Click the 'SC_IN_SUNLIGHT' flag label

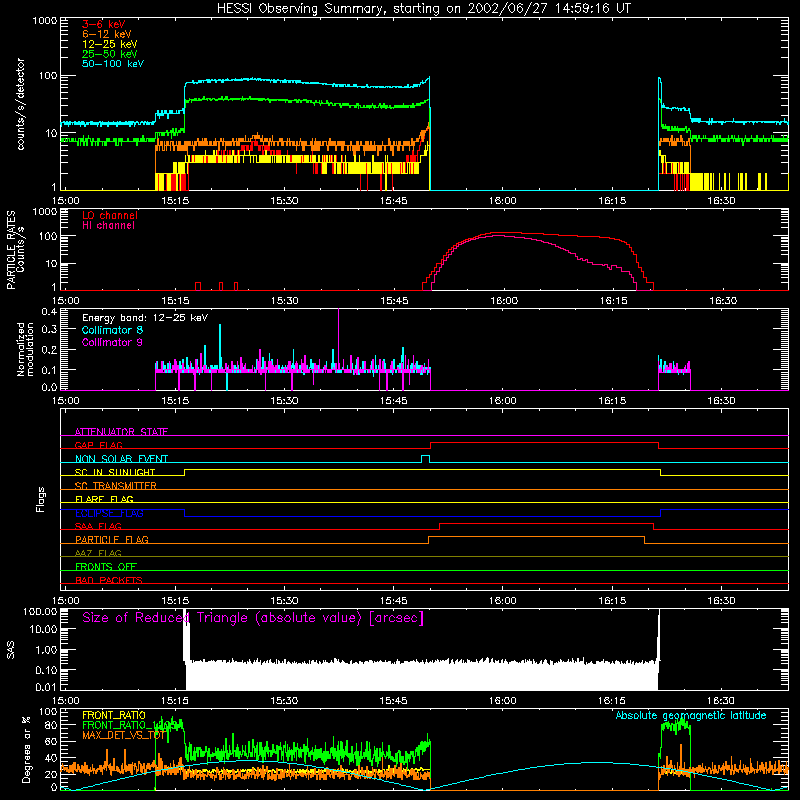pyautogui.click(x=115, y=472)
